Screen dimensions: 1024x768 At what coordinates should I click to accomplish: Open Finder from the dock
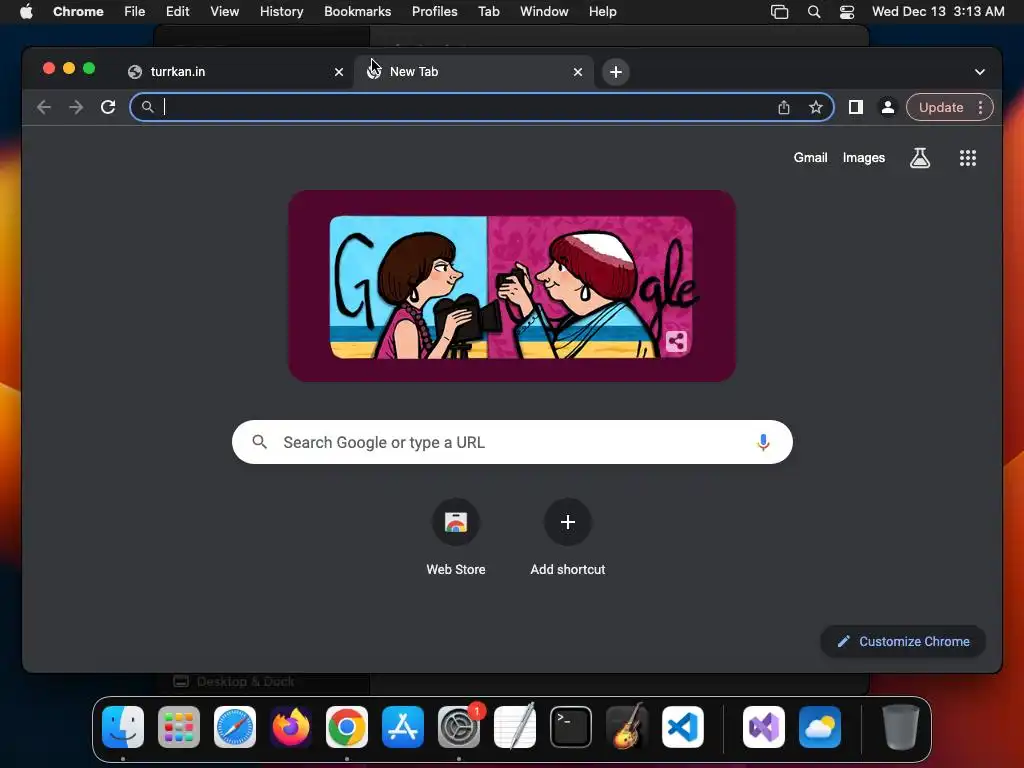pyautogui.click(x=123, y=727)
